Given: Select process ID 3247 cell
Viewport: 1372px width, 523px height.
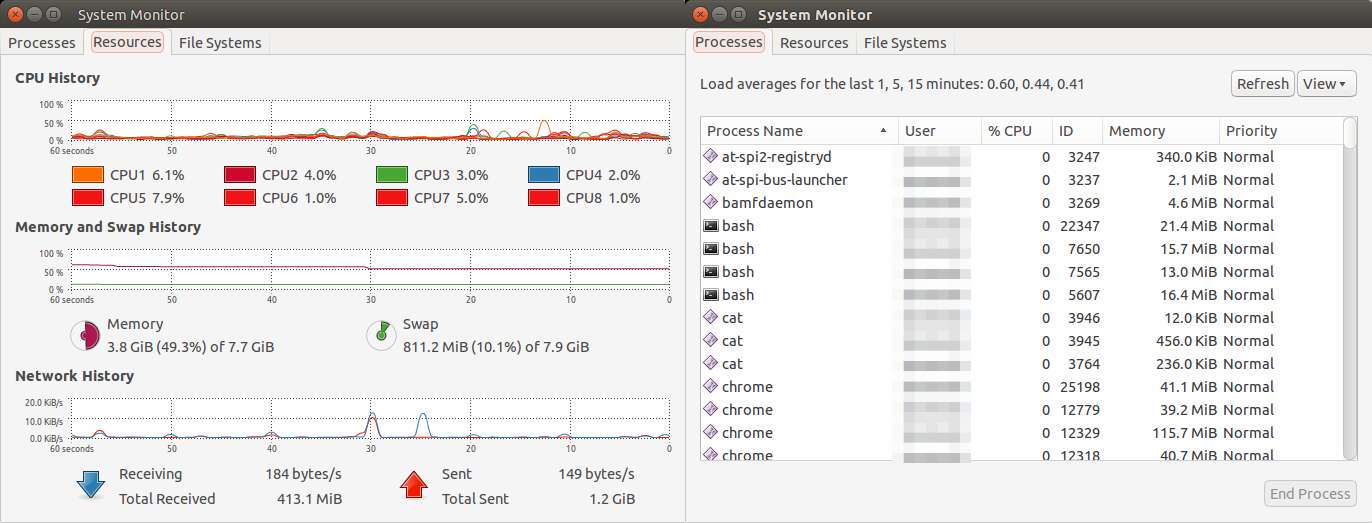Looking at the screenshot, I should [x=1083, y=157].
